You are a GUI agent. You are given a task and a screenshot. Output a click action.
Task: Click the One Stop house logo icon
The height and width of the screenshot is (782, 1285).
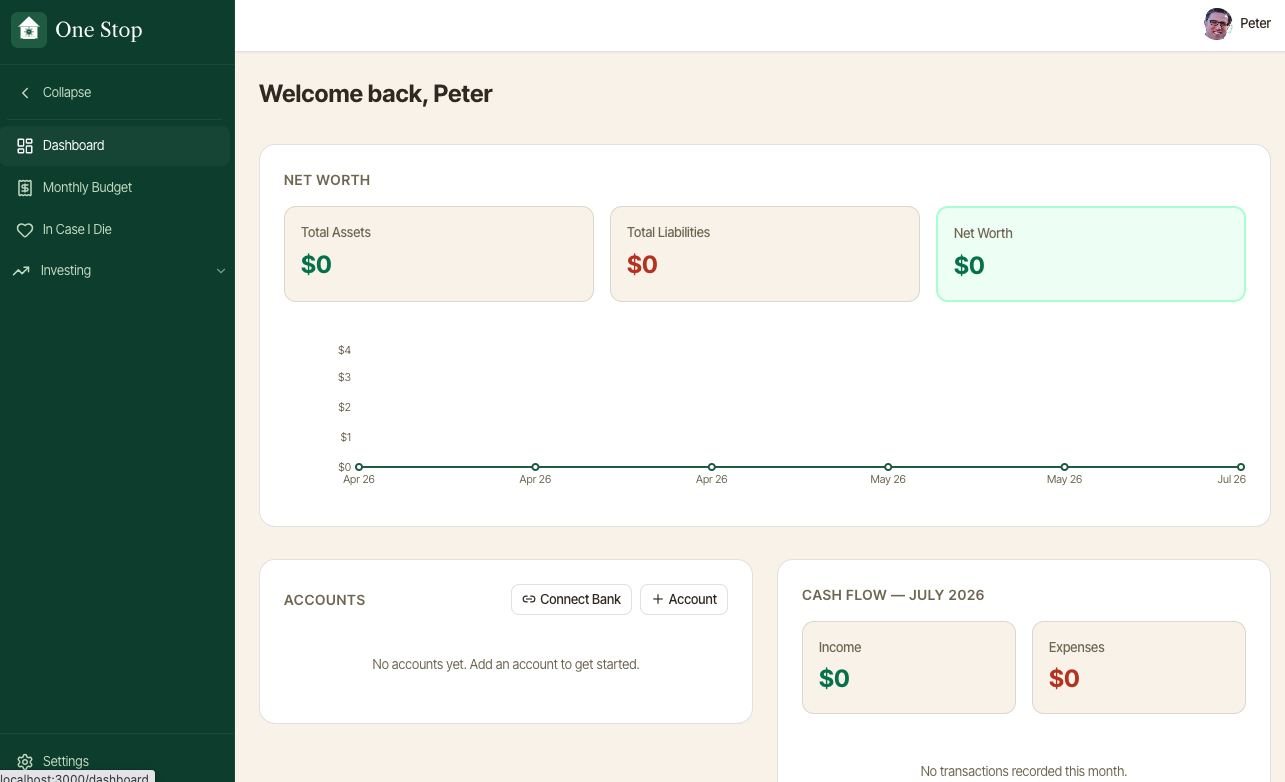[x=29, y=30]
